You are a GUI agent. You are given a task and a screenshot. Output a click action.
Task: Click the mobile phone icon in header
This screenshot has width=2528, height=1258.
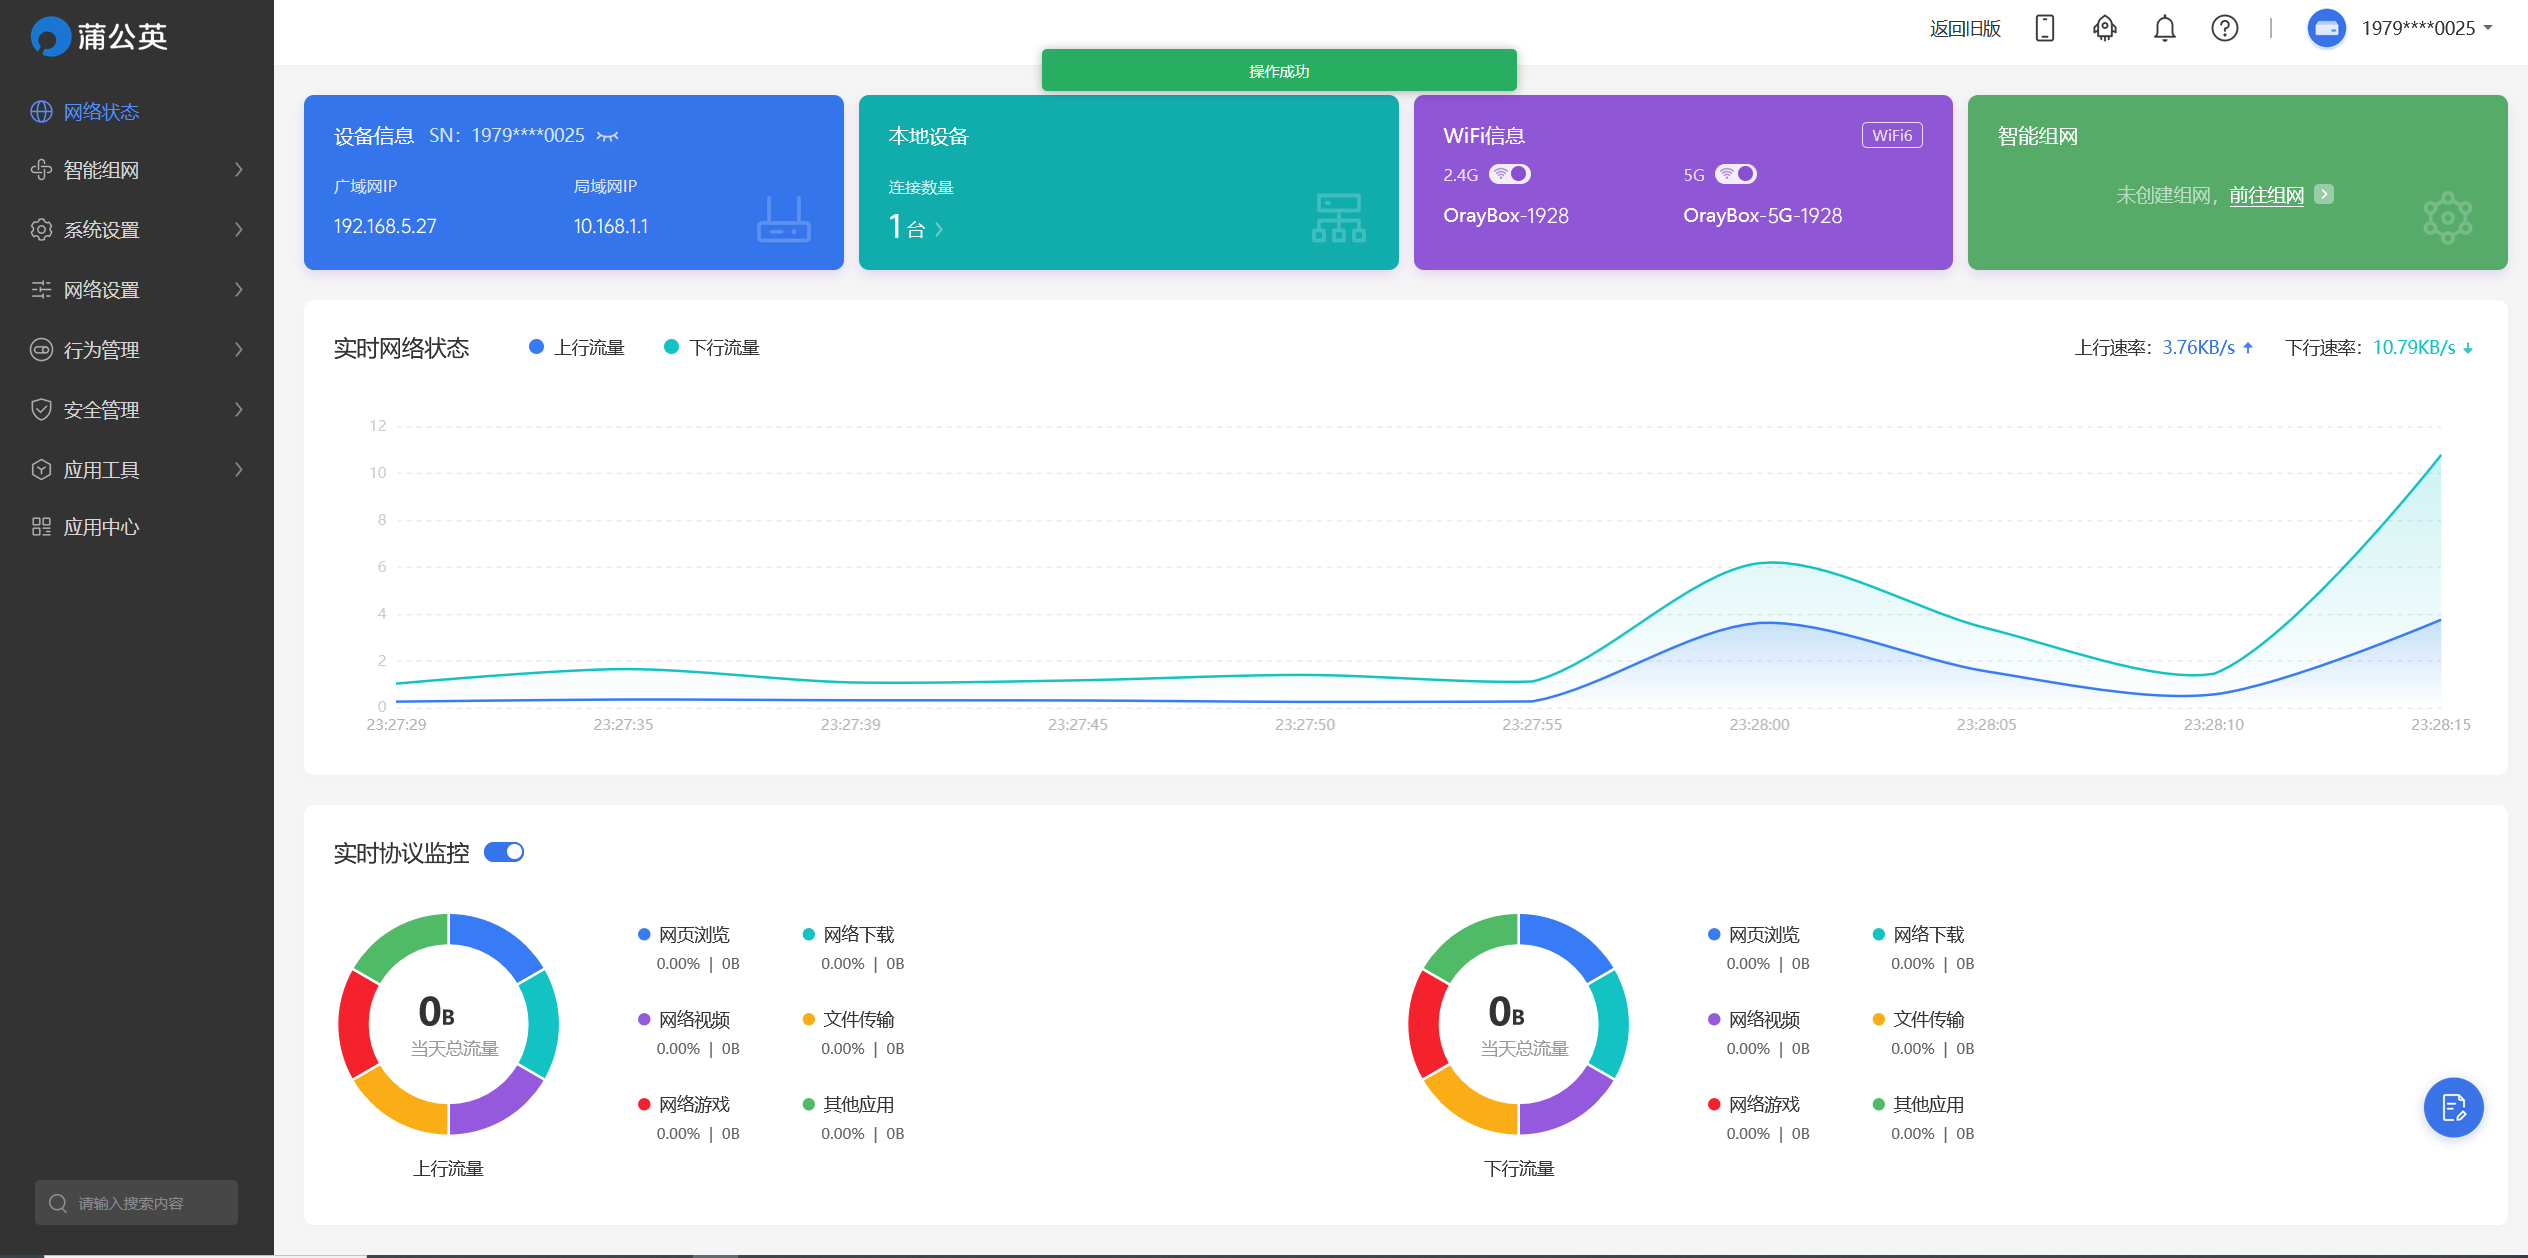coord(2045,28)
